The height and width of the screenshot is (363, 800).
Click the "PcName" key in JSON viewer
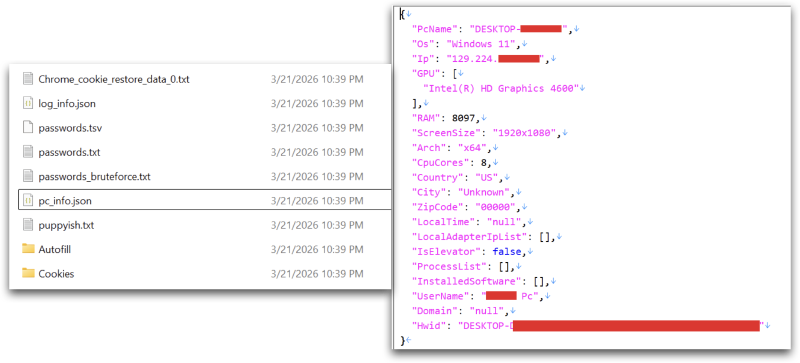pyautogui.click(x=436, y=29)
